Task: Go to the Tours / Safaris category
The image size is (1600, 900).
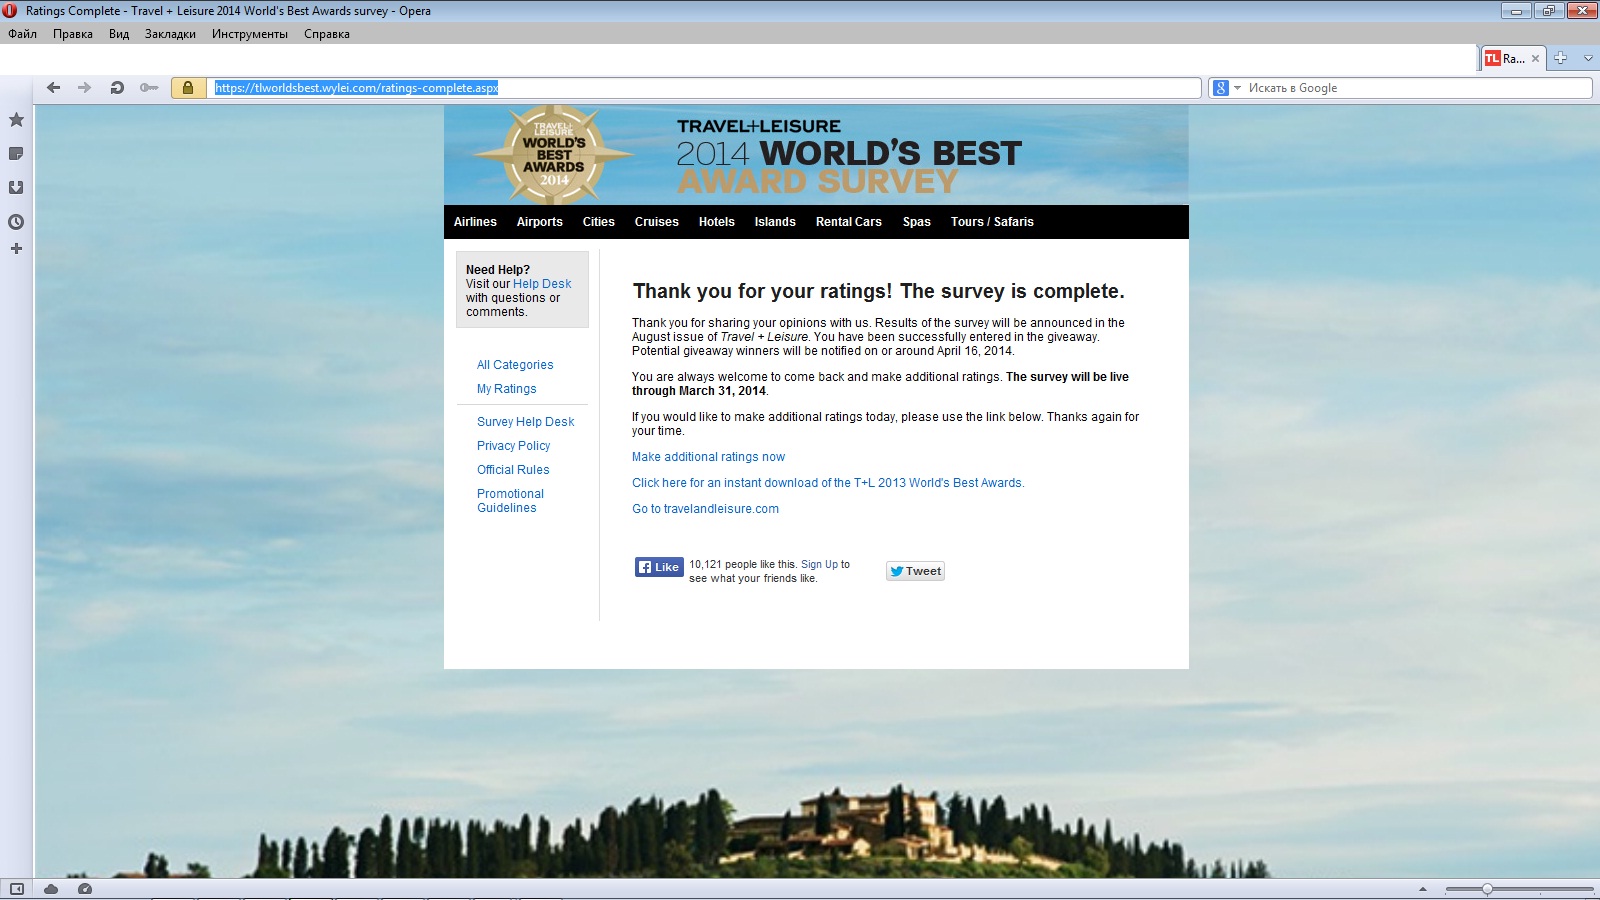Action: 992,222
